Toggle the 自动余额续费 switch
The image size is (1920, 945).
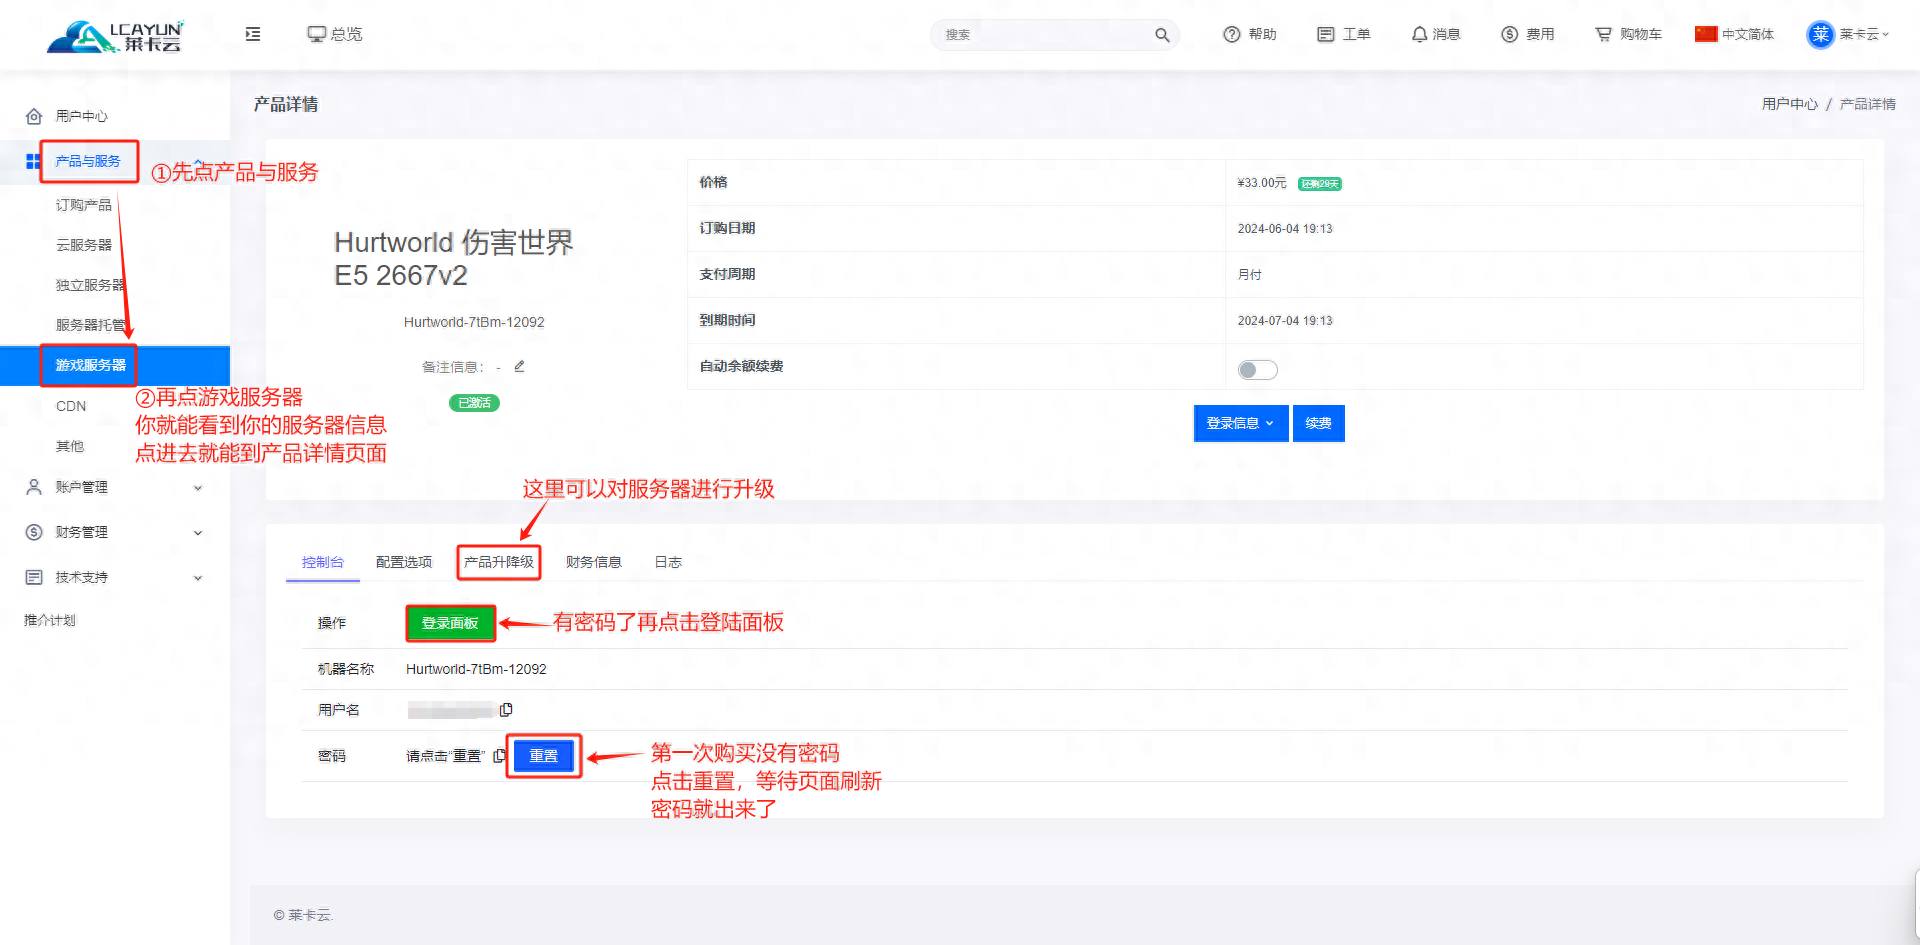(1257, 370)
